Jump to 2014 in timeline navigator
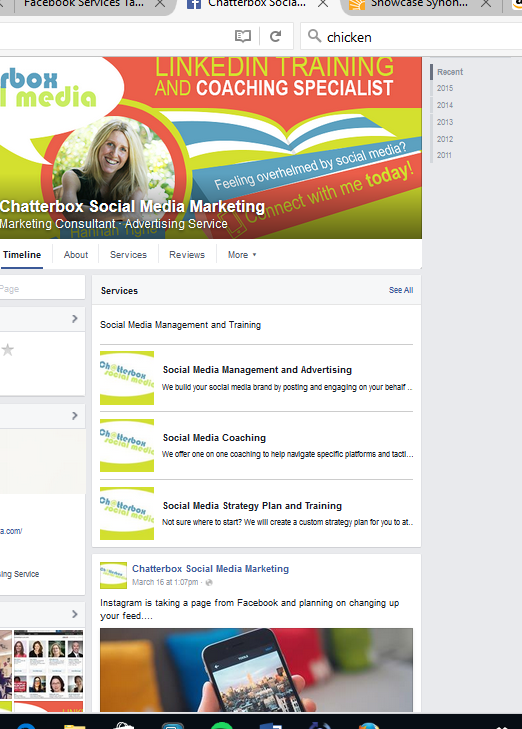Viewport: 522px width, 729px height. (x=445, y=105)
